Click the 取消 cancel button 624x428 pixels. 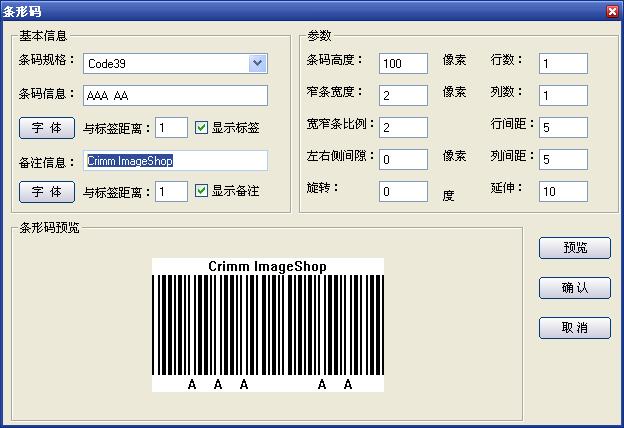pyautogui.click(x=575, y=328)
